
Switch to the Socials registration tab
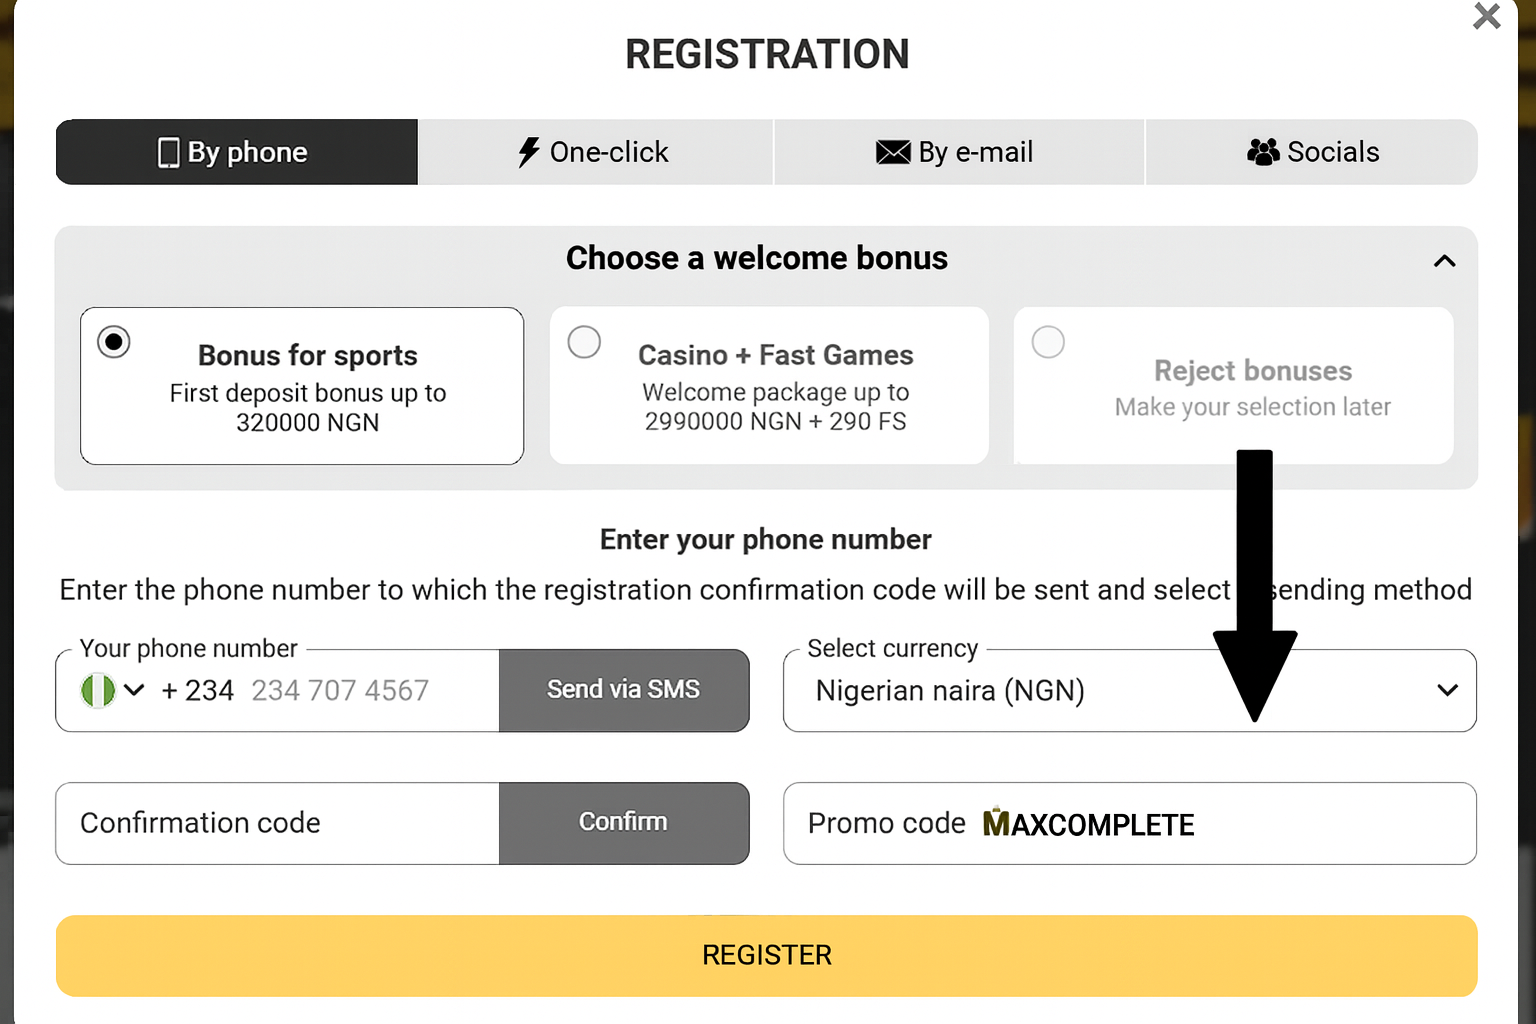click(1312, 151)
